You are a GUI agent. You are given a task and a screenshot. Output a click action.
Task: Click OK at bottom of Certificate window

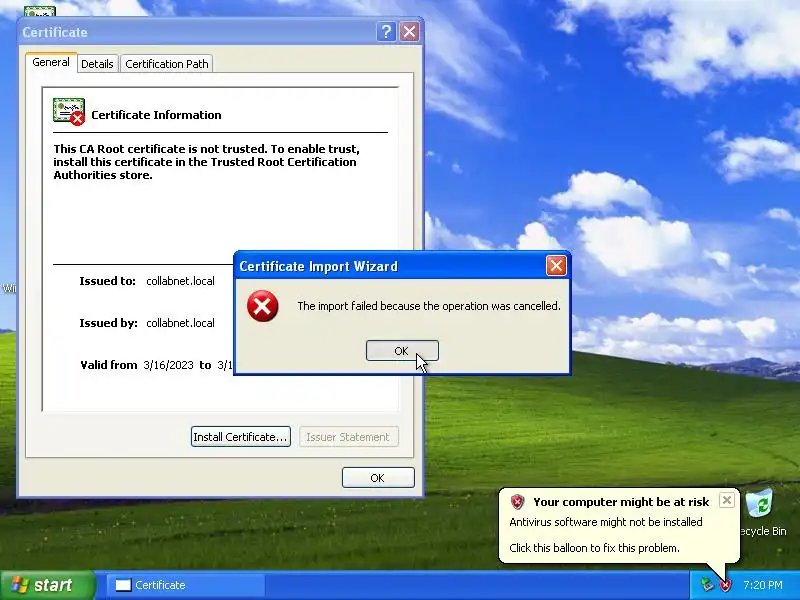(x=378, y=478)
